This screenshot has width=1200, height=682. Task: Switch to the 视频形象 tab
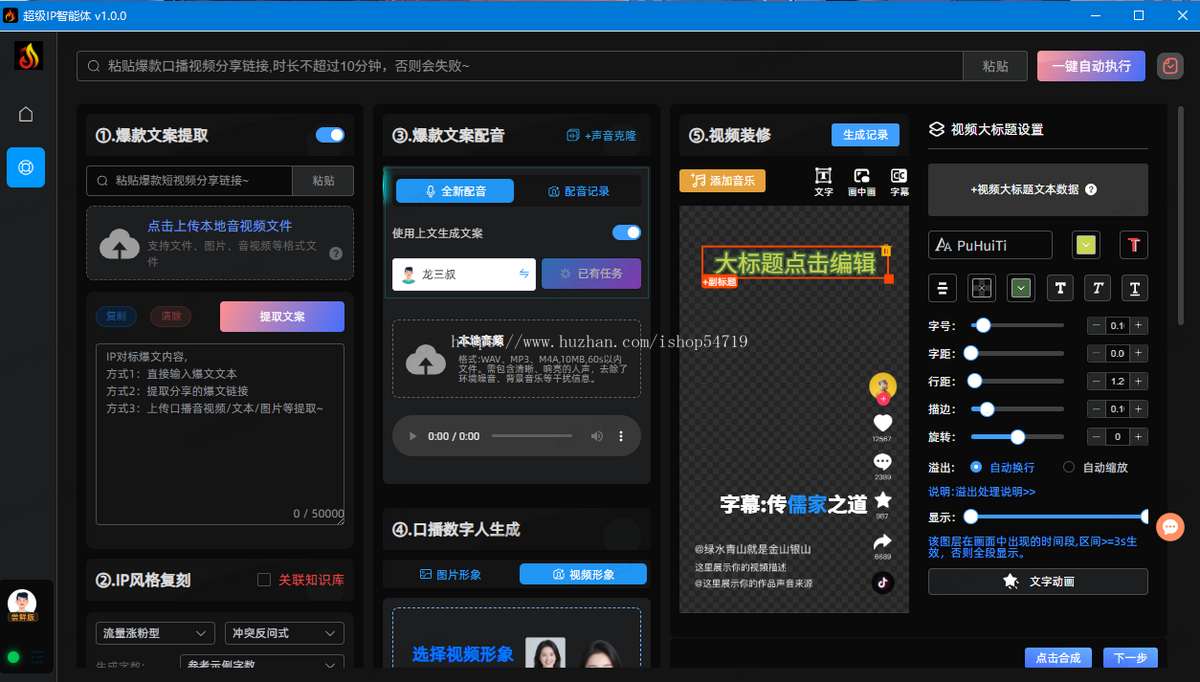coord(583,574)
